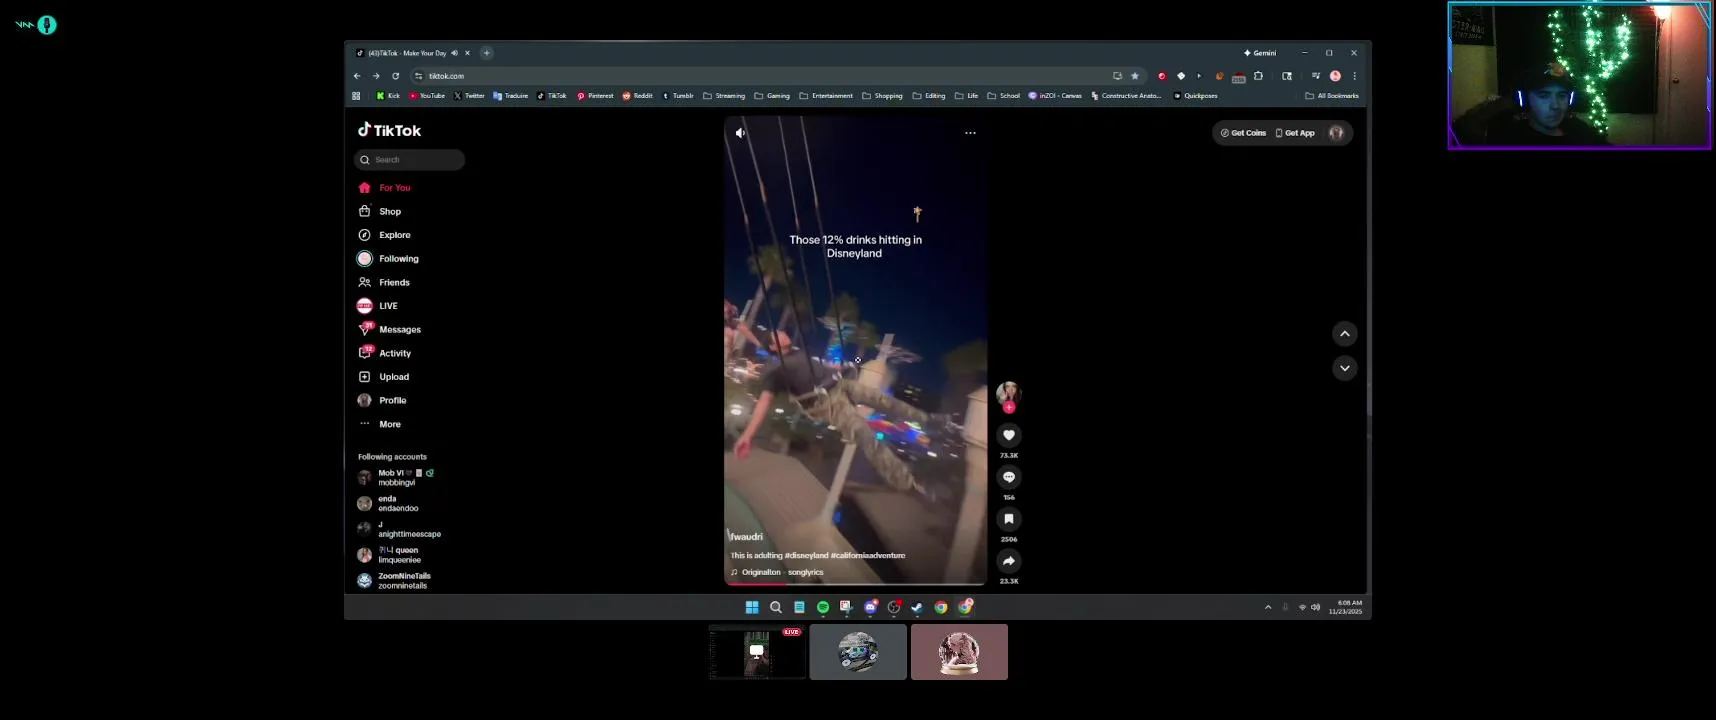
Task: Seek on the video progress bar
Action: [855, 583]
